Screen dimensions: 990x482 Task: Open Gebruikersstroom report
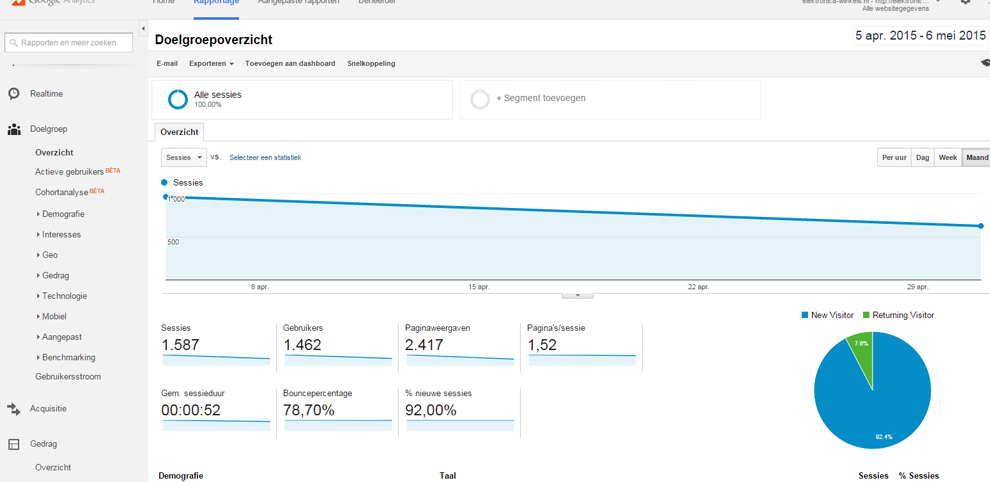(68, 377)
